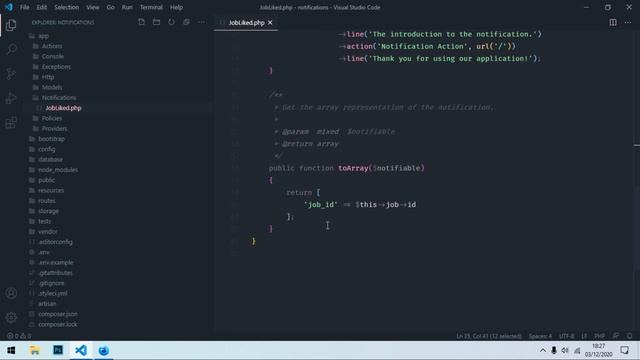The image size is (640, 360).
Task: Open File Explorer from taskbar
Action: point(35,351)
